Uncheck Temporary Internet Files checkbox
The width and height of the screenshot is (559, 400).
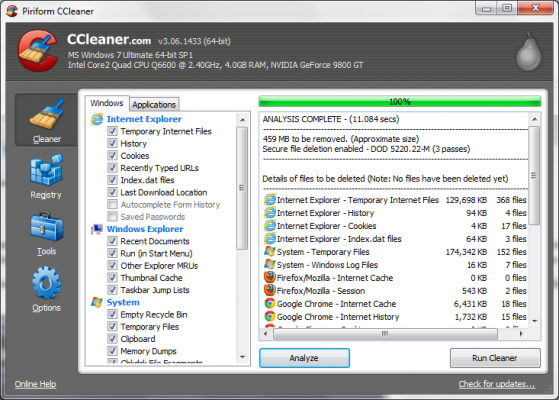[112, 131]
